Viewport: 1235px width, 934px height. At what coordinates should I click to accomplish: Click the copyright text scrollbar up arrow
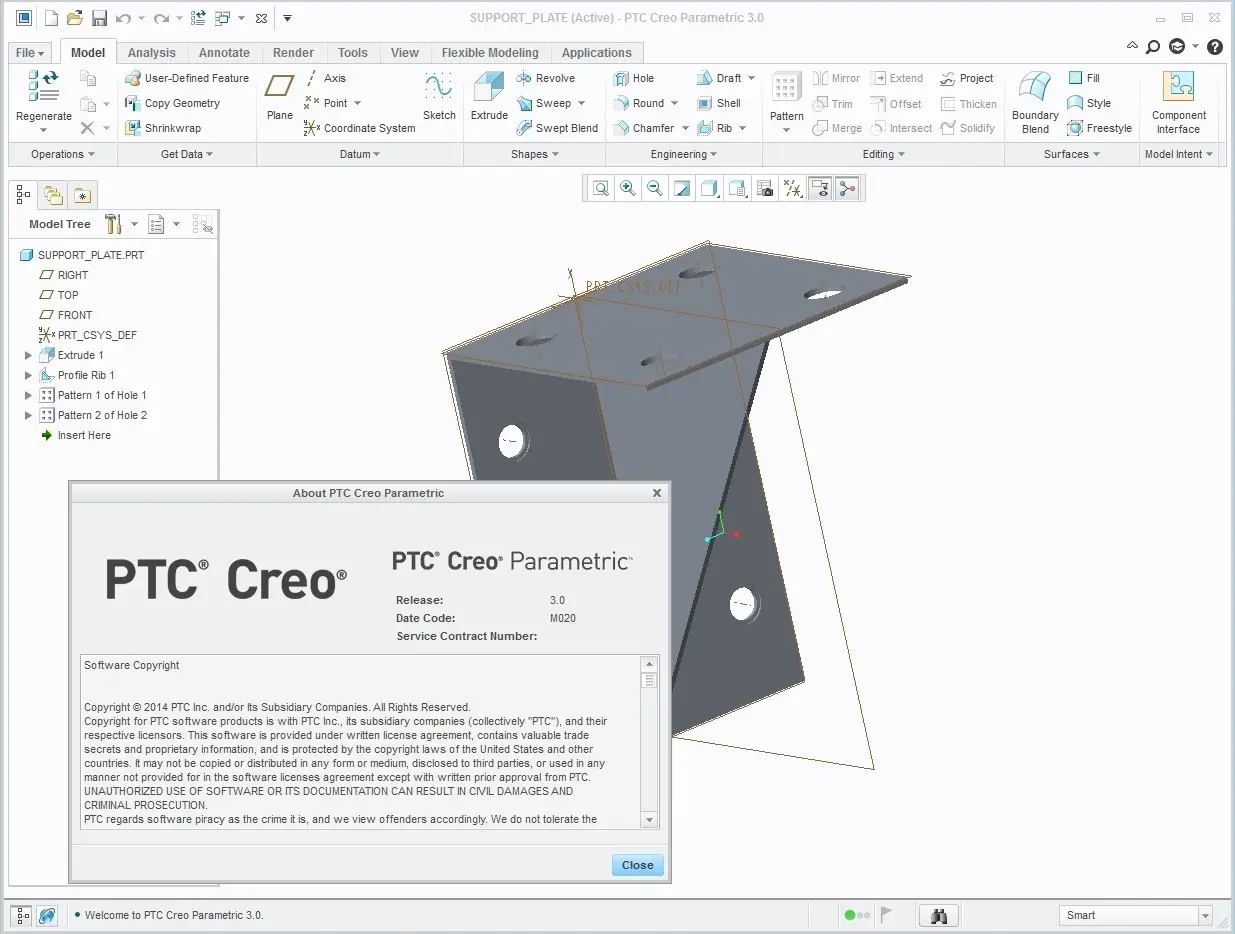(x=649, y=664)
